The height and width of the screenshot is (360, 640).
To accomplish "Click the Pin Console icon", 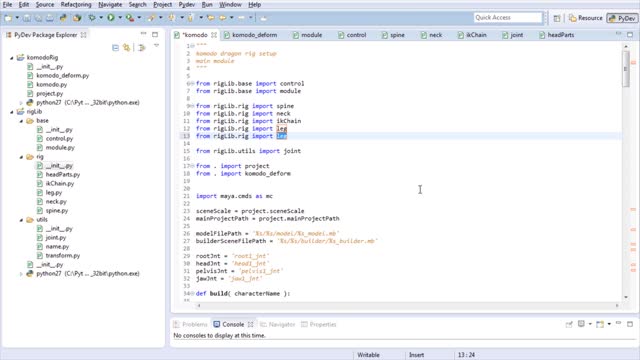I will tap(569, 324).
